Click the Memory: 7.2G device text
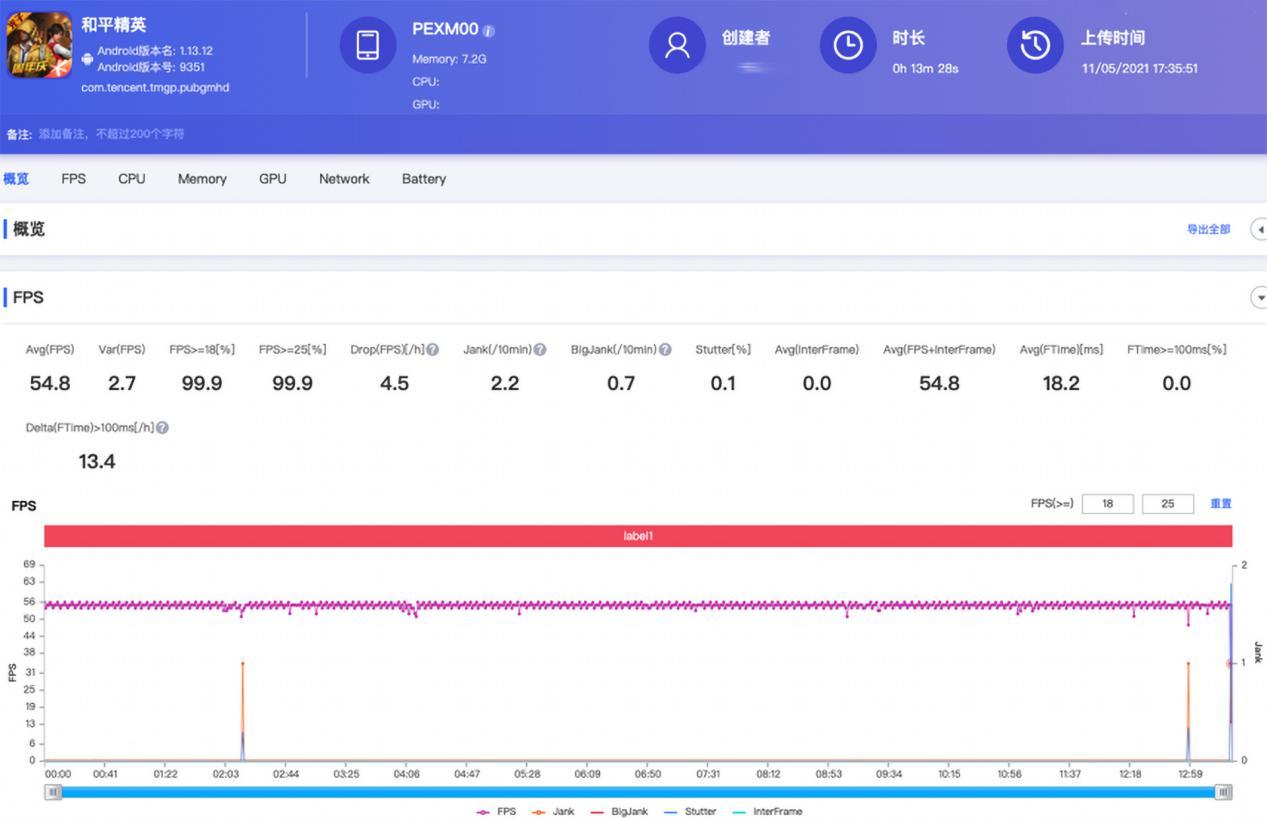The height and width of the screenshot is (821, 1267). tap(449, 59)
